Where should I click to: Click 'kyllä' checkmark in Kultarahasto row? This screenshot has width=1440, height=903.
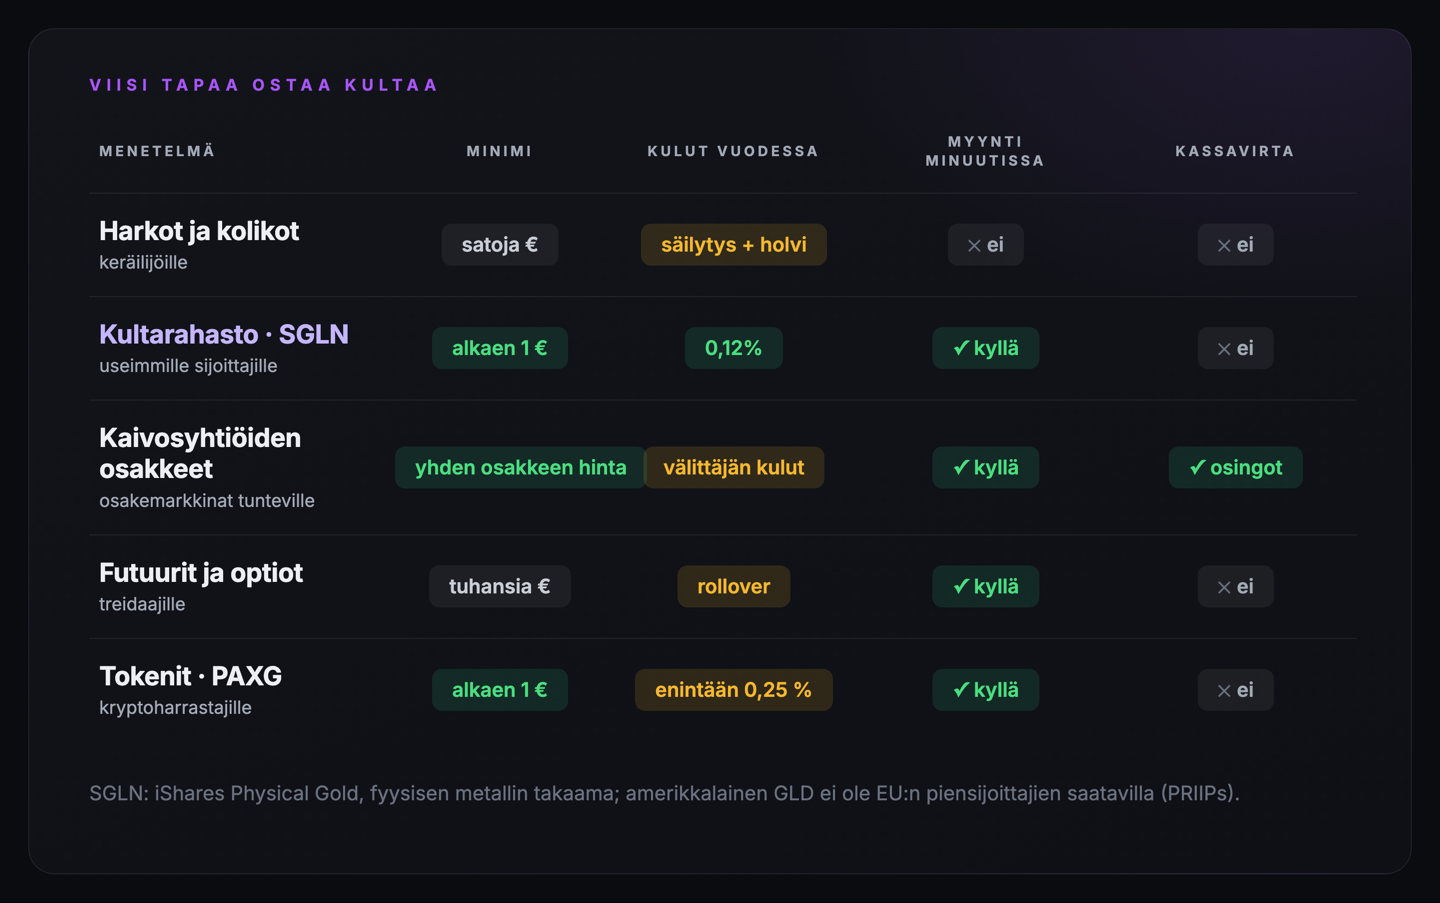pos(985,348)
